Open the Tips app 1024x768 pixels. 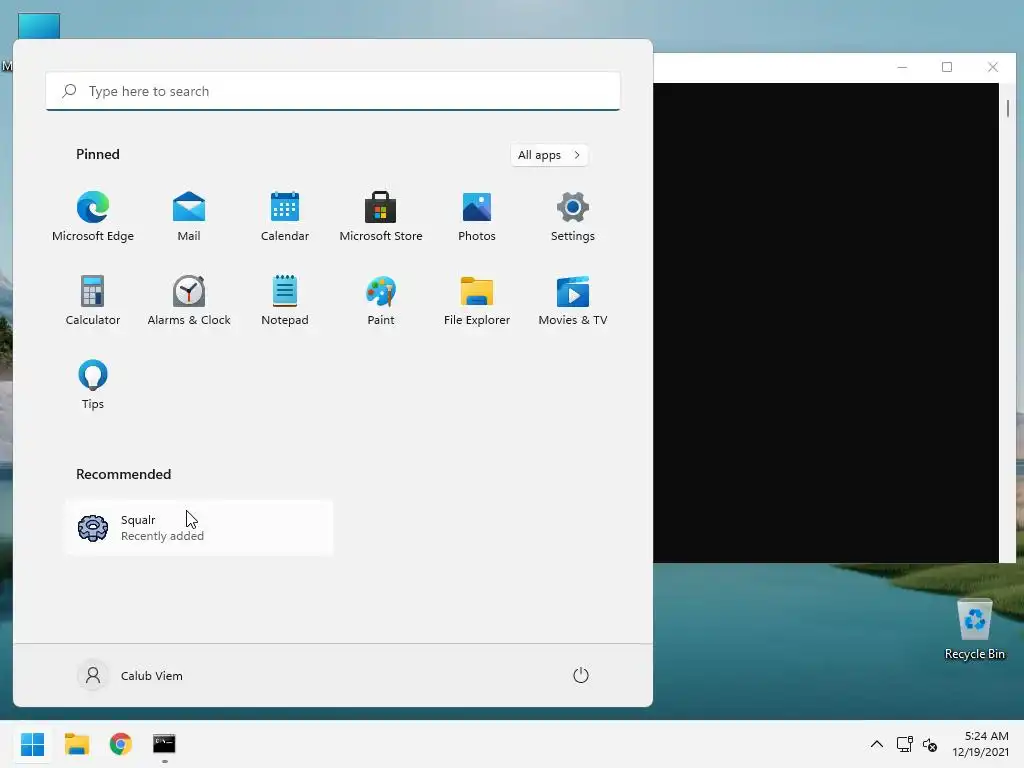93,385
